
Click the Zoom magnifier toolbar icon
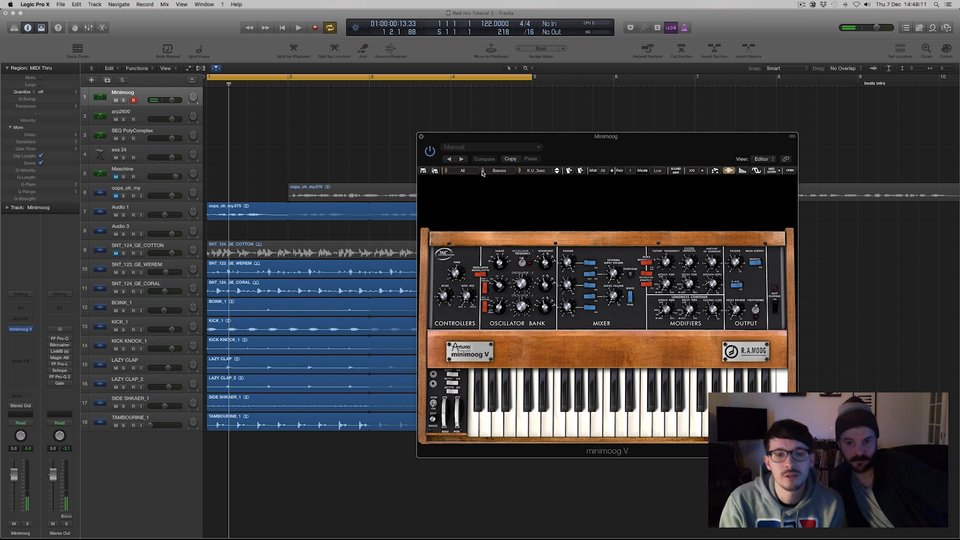pos(926,48)
